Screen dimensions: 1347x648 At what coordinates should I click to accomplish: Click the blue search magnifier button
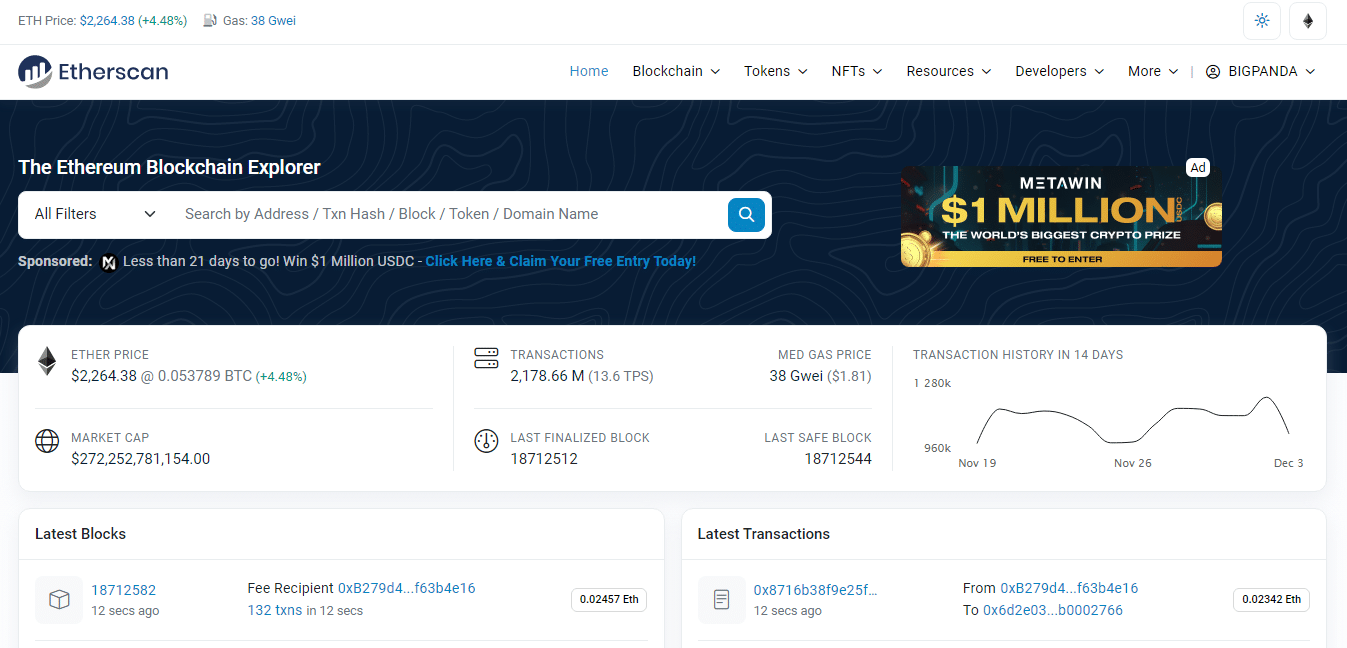pos(746,214)
